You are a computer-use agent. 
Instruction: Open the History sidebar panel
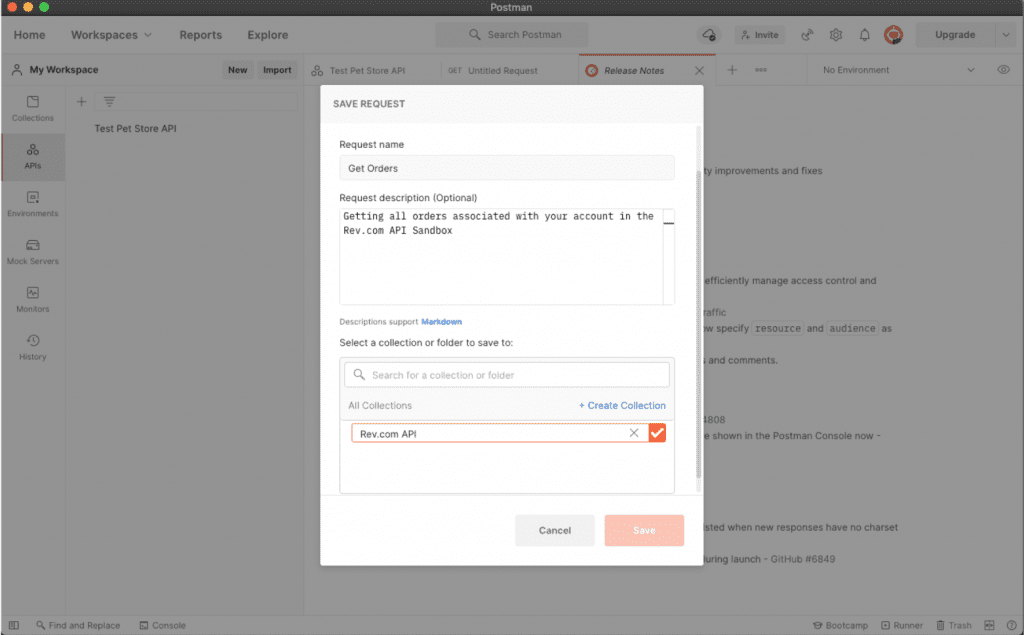click(x=33, y=347)
